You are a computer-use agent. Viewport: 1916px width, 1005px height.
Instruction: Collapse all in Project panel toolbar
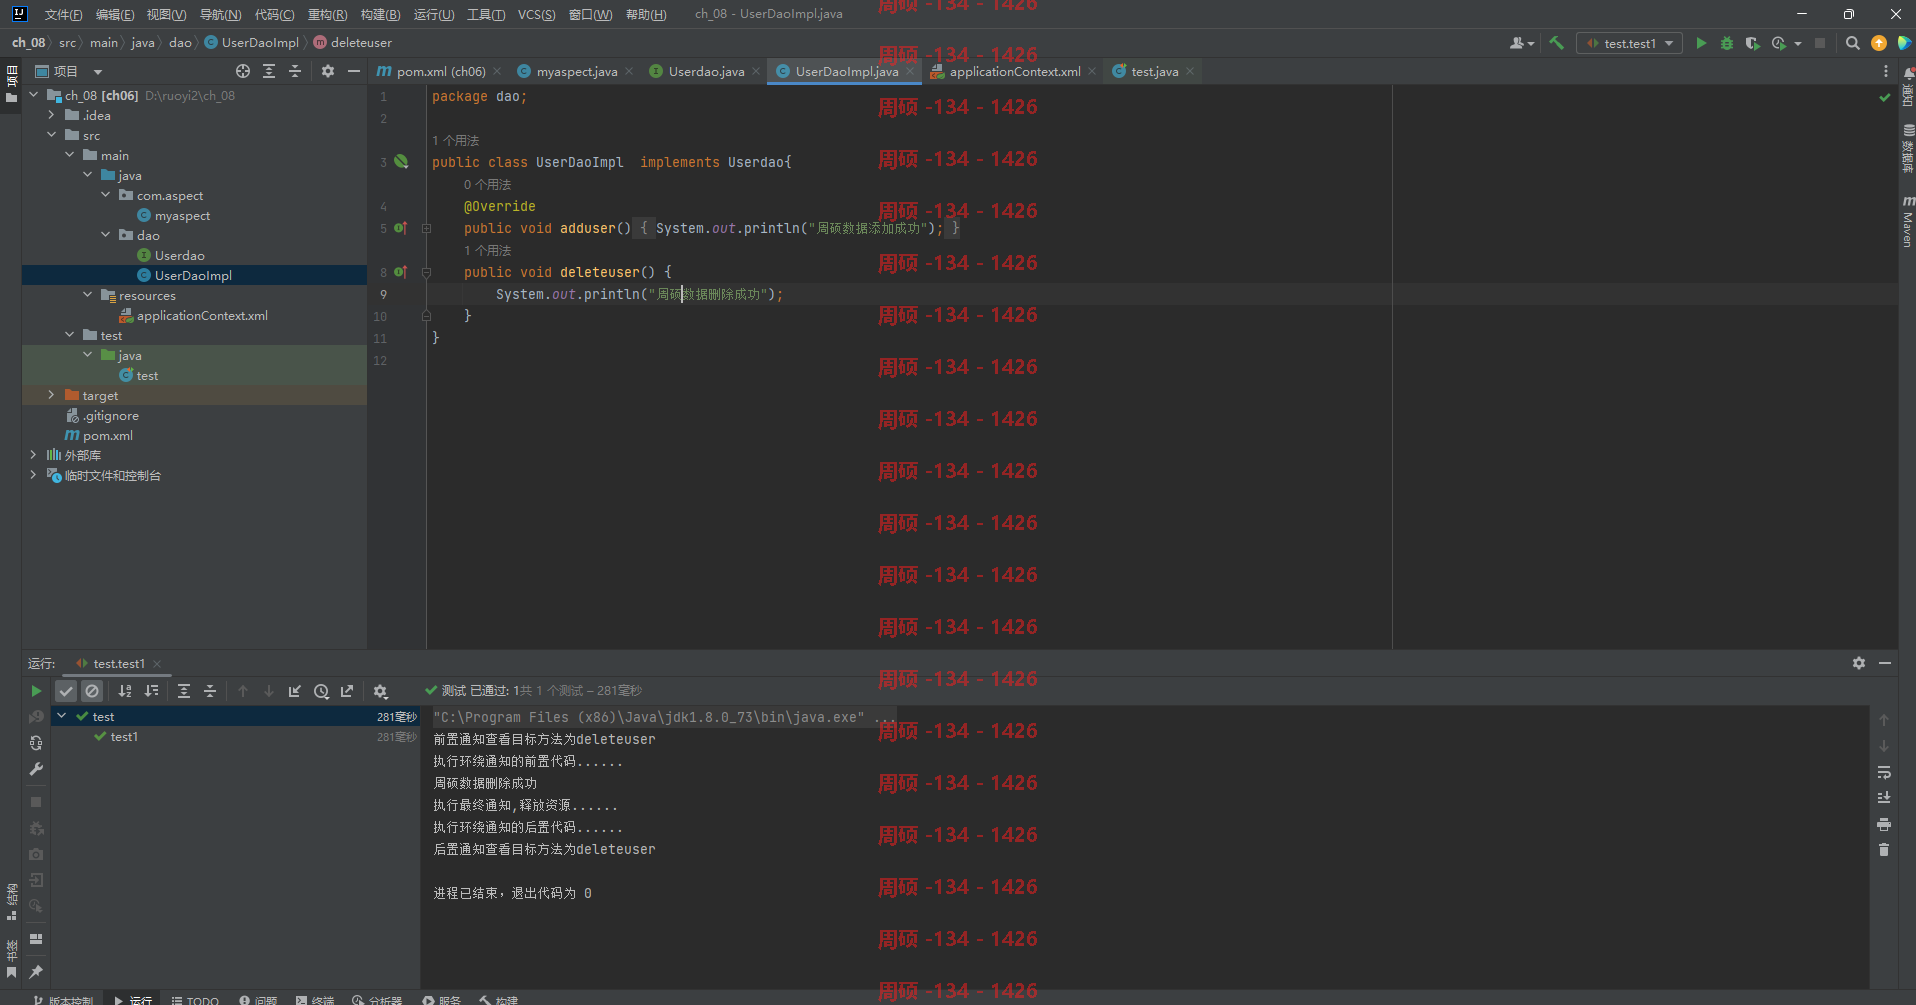(x=295, y=71)
